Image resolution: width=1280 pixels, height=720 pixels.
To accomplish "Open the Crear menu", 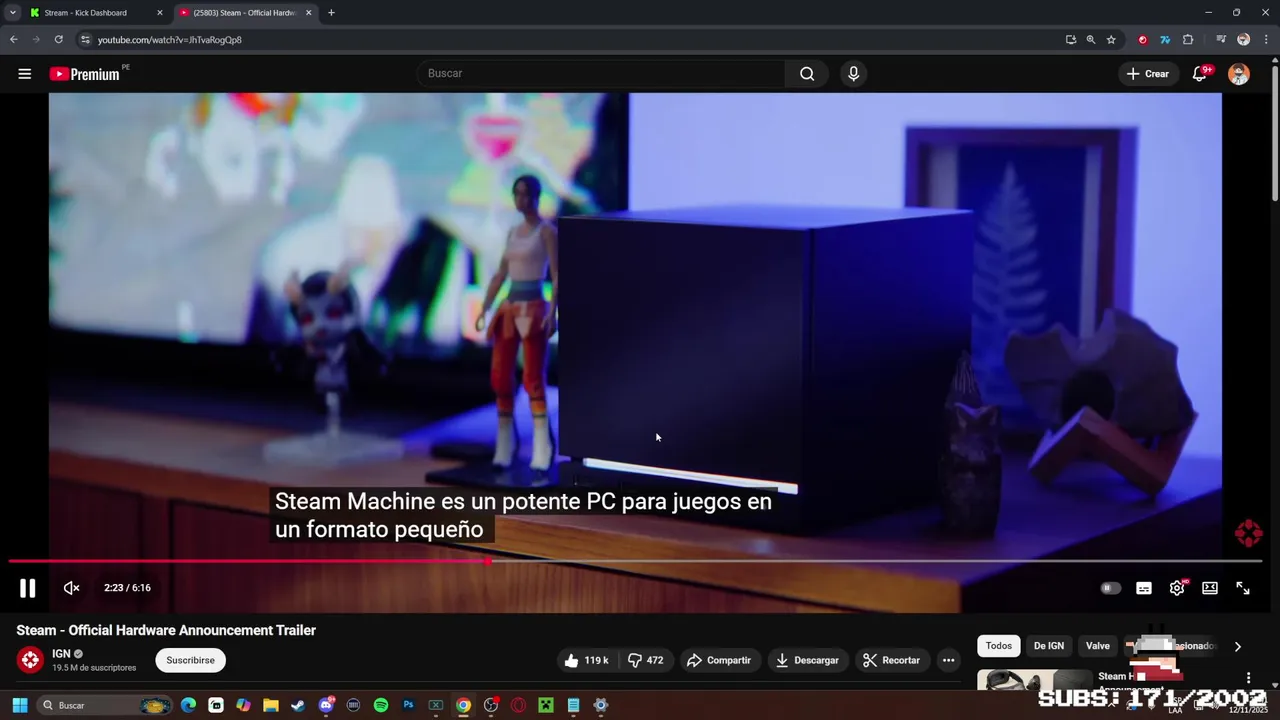I will point(1148,74).
